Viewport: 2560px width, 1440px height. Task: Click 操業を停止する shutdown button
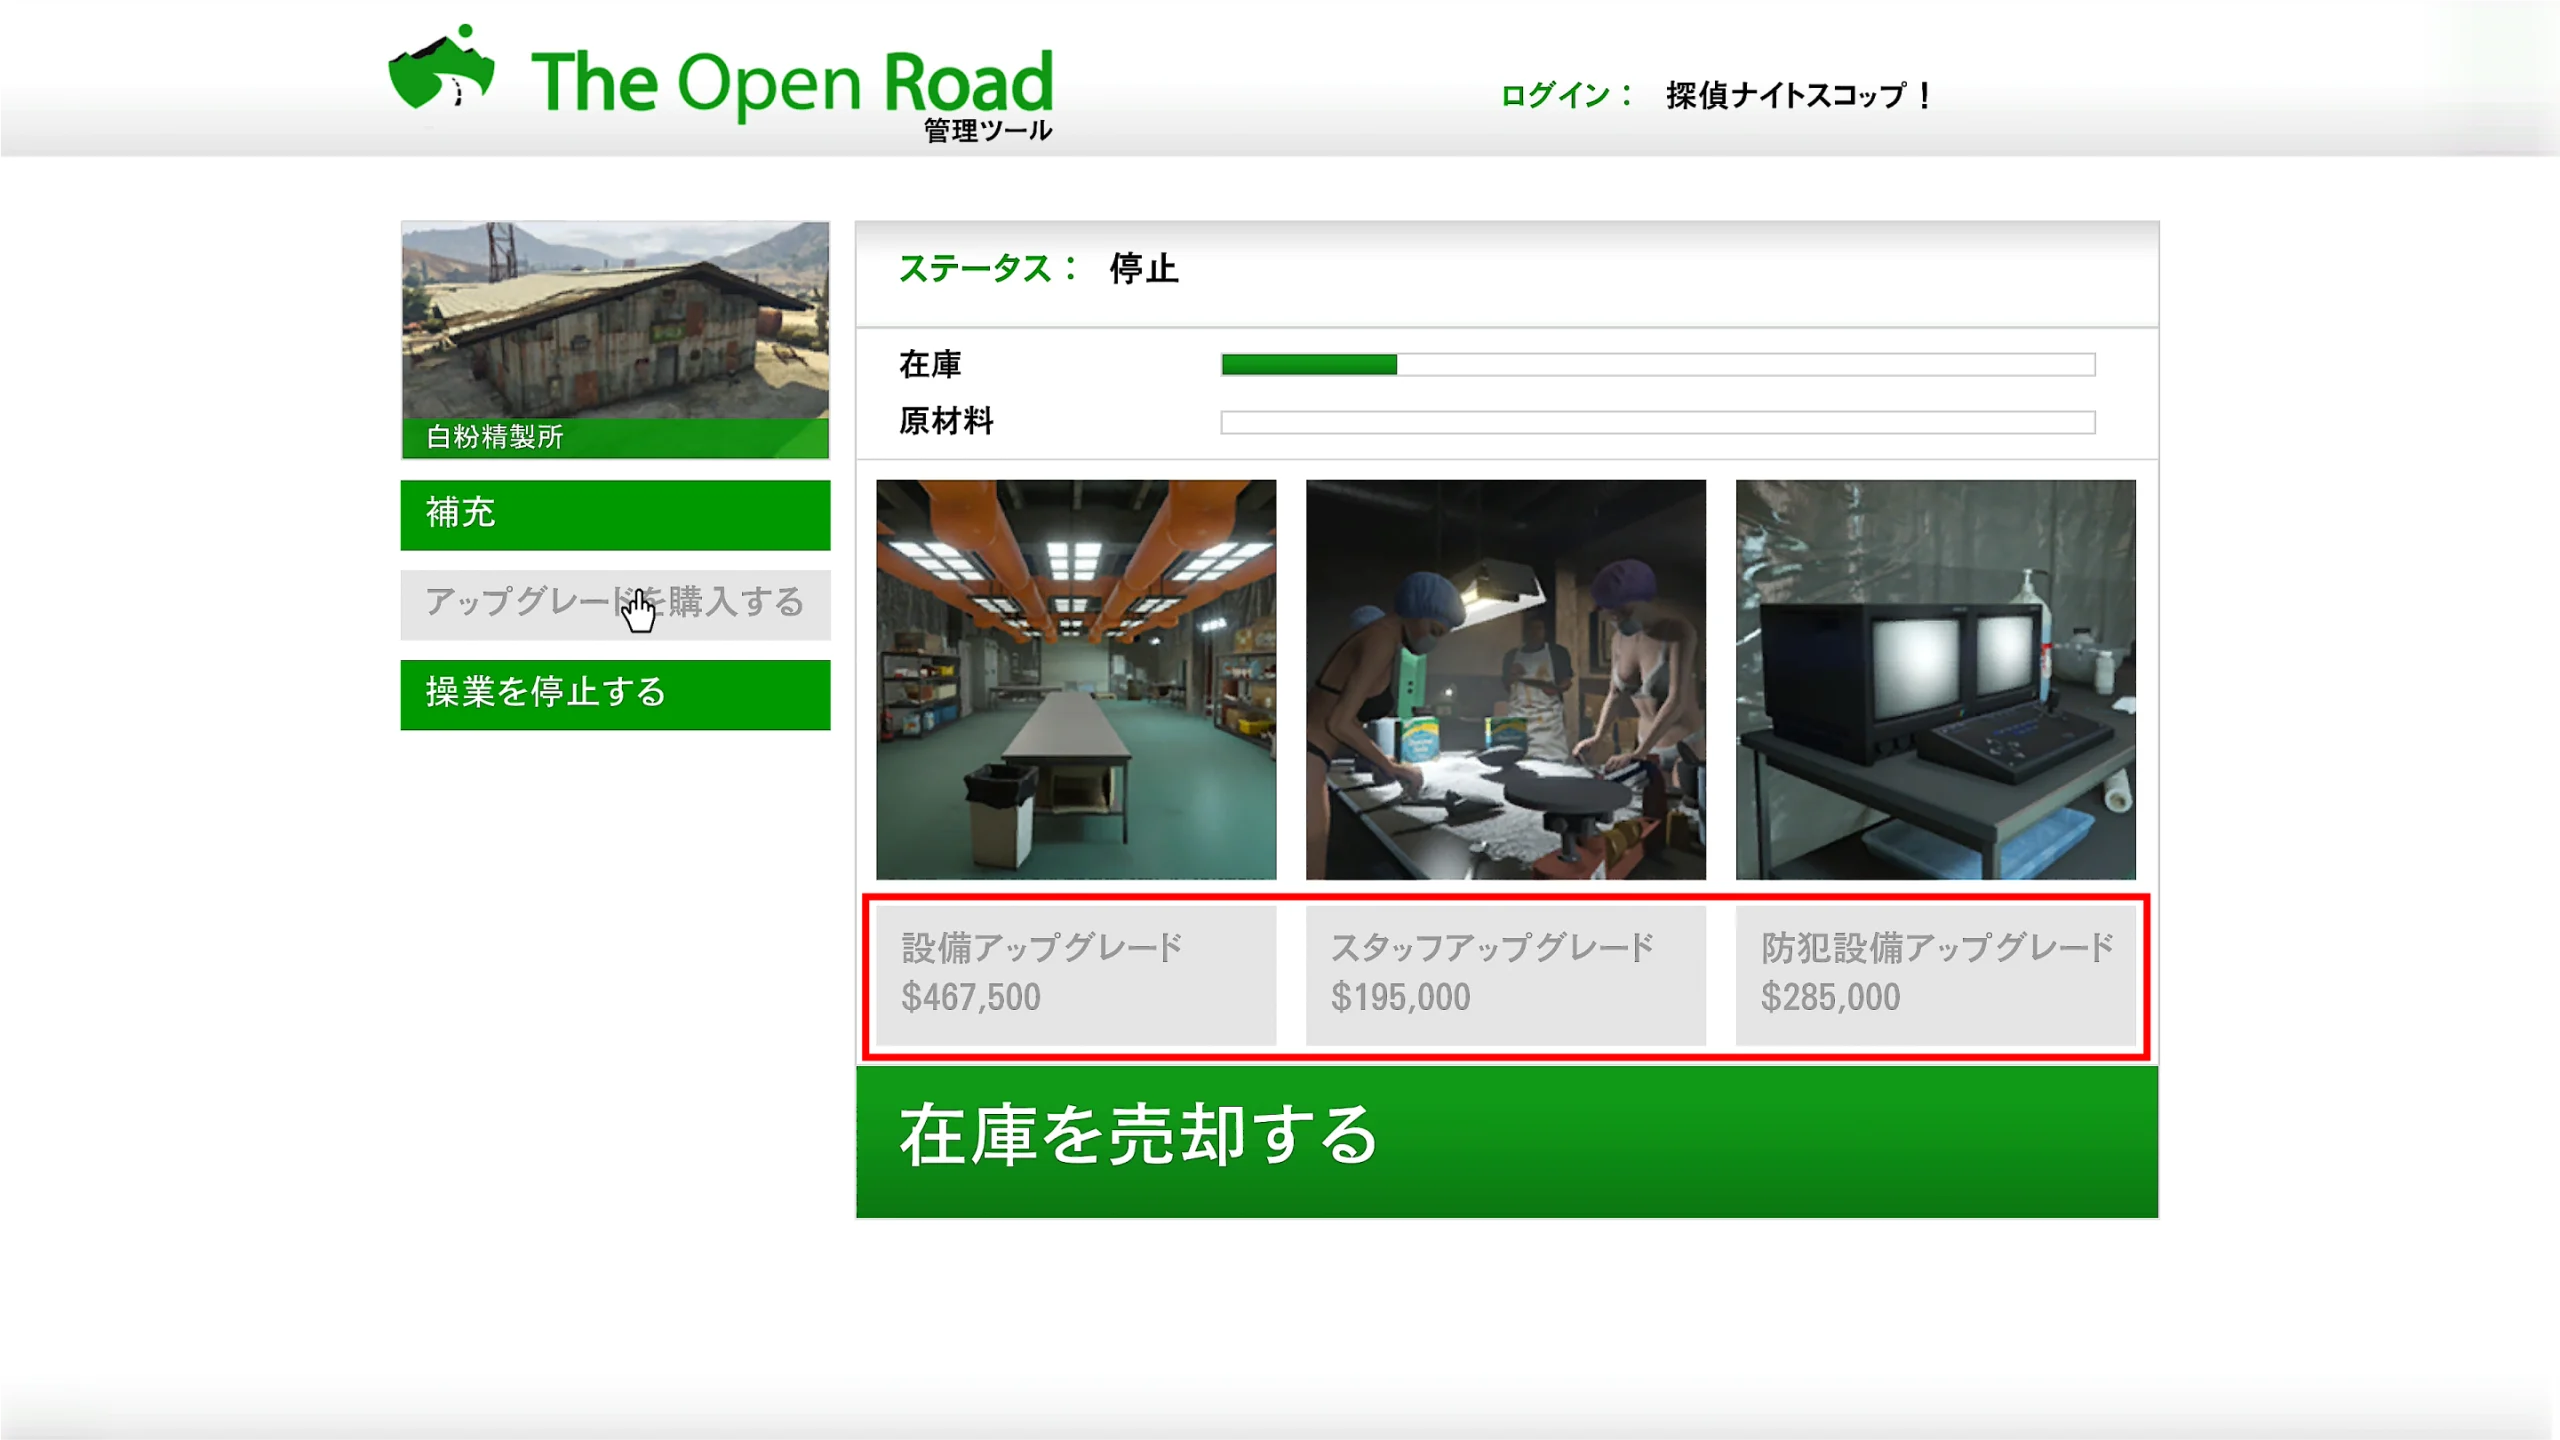(615, 694)
